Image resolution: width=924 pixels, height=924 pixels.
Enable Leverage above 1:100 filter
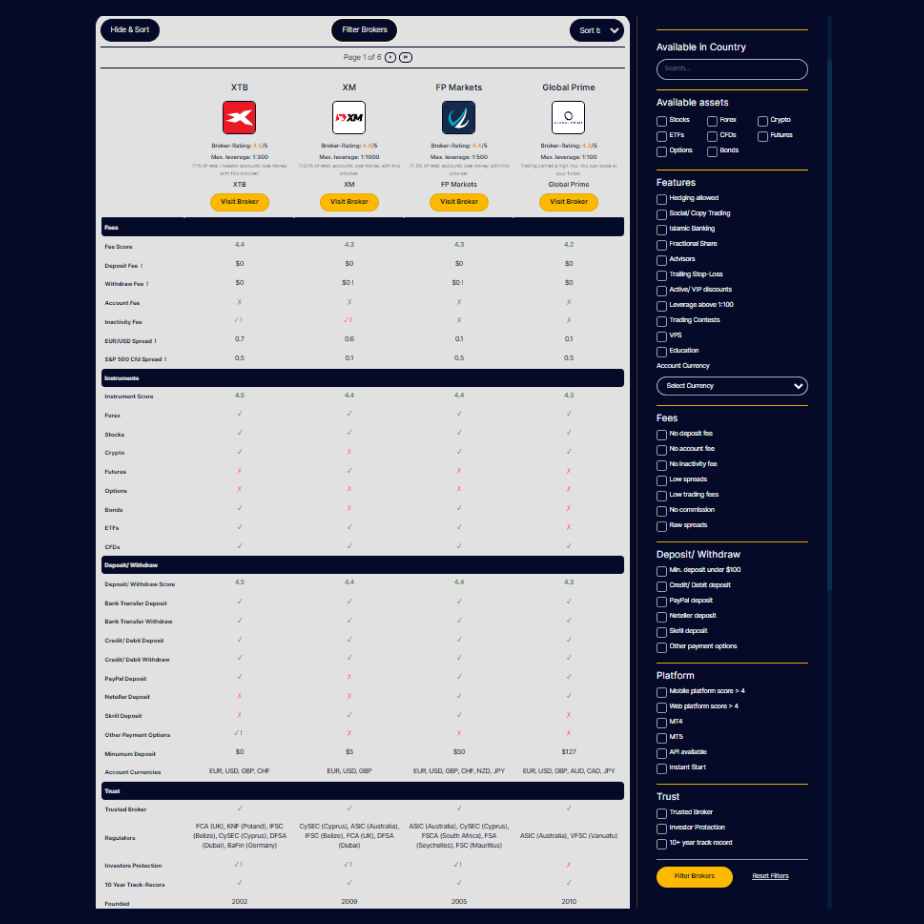(x=662, y=306)
